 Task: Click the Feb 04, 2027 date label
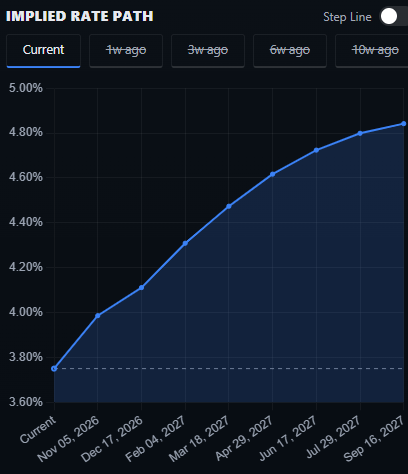(155, 439)
